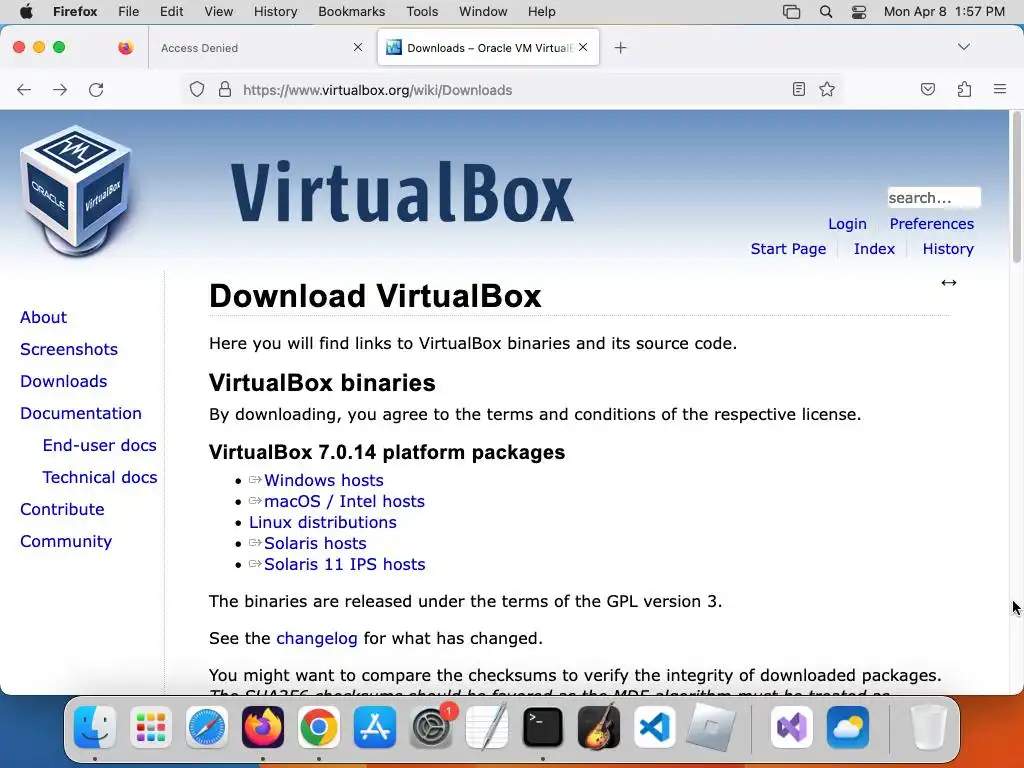Click the macOS / Intel hosts link

tap(344, 501)
